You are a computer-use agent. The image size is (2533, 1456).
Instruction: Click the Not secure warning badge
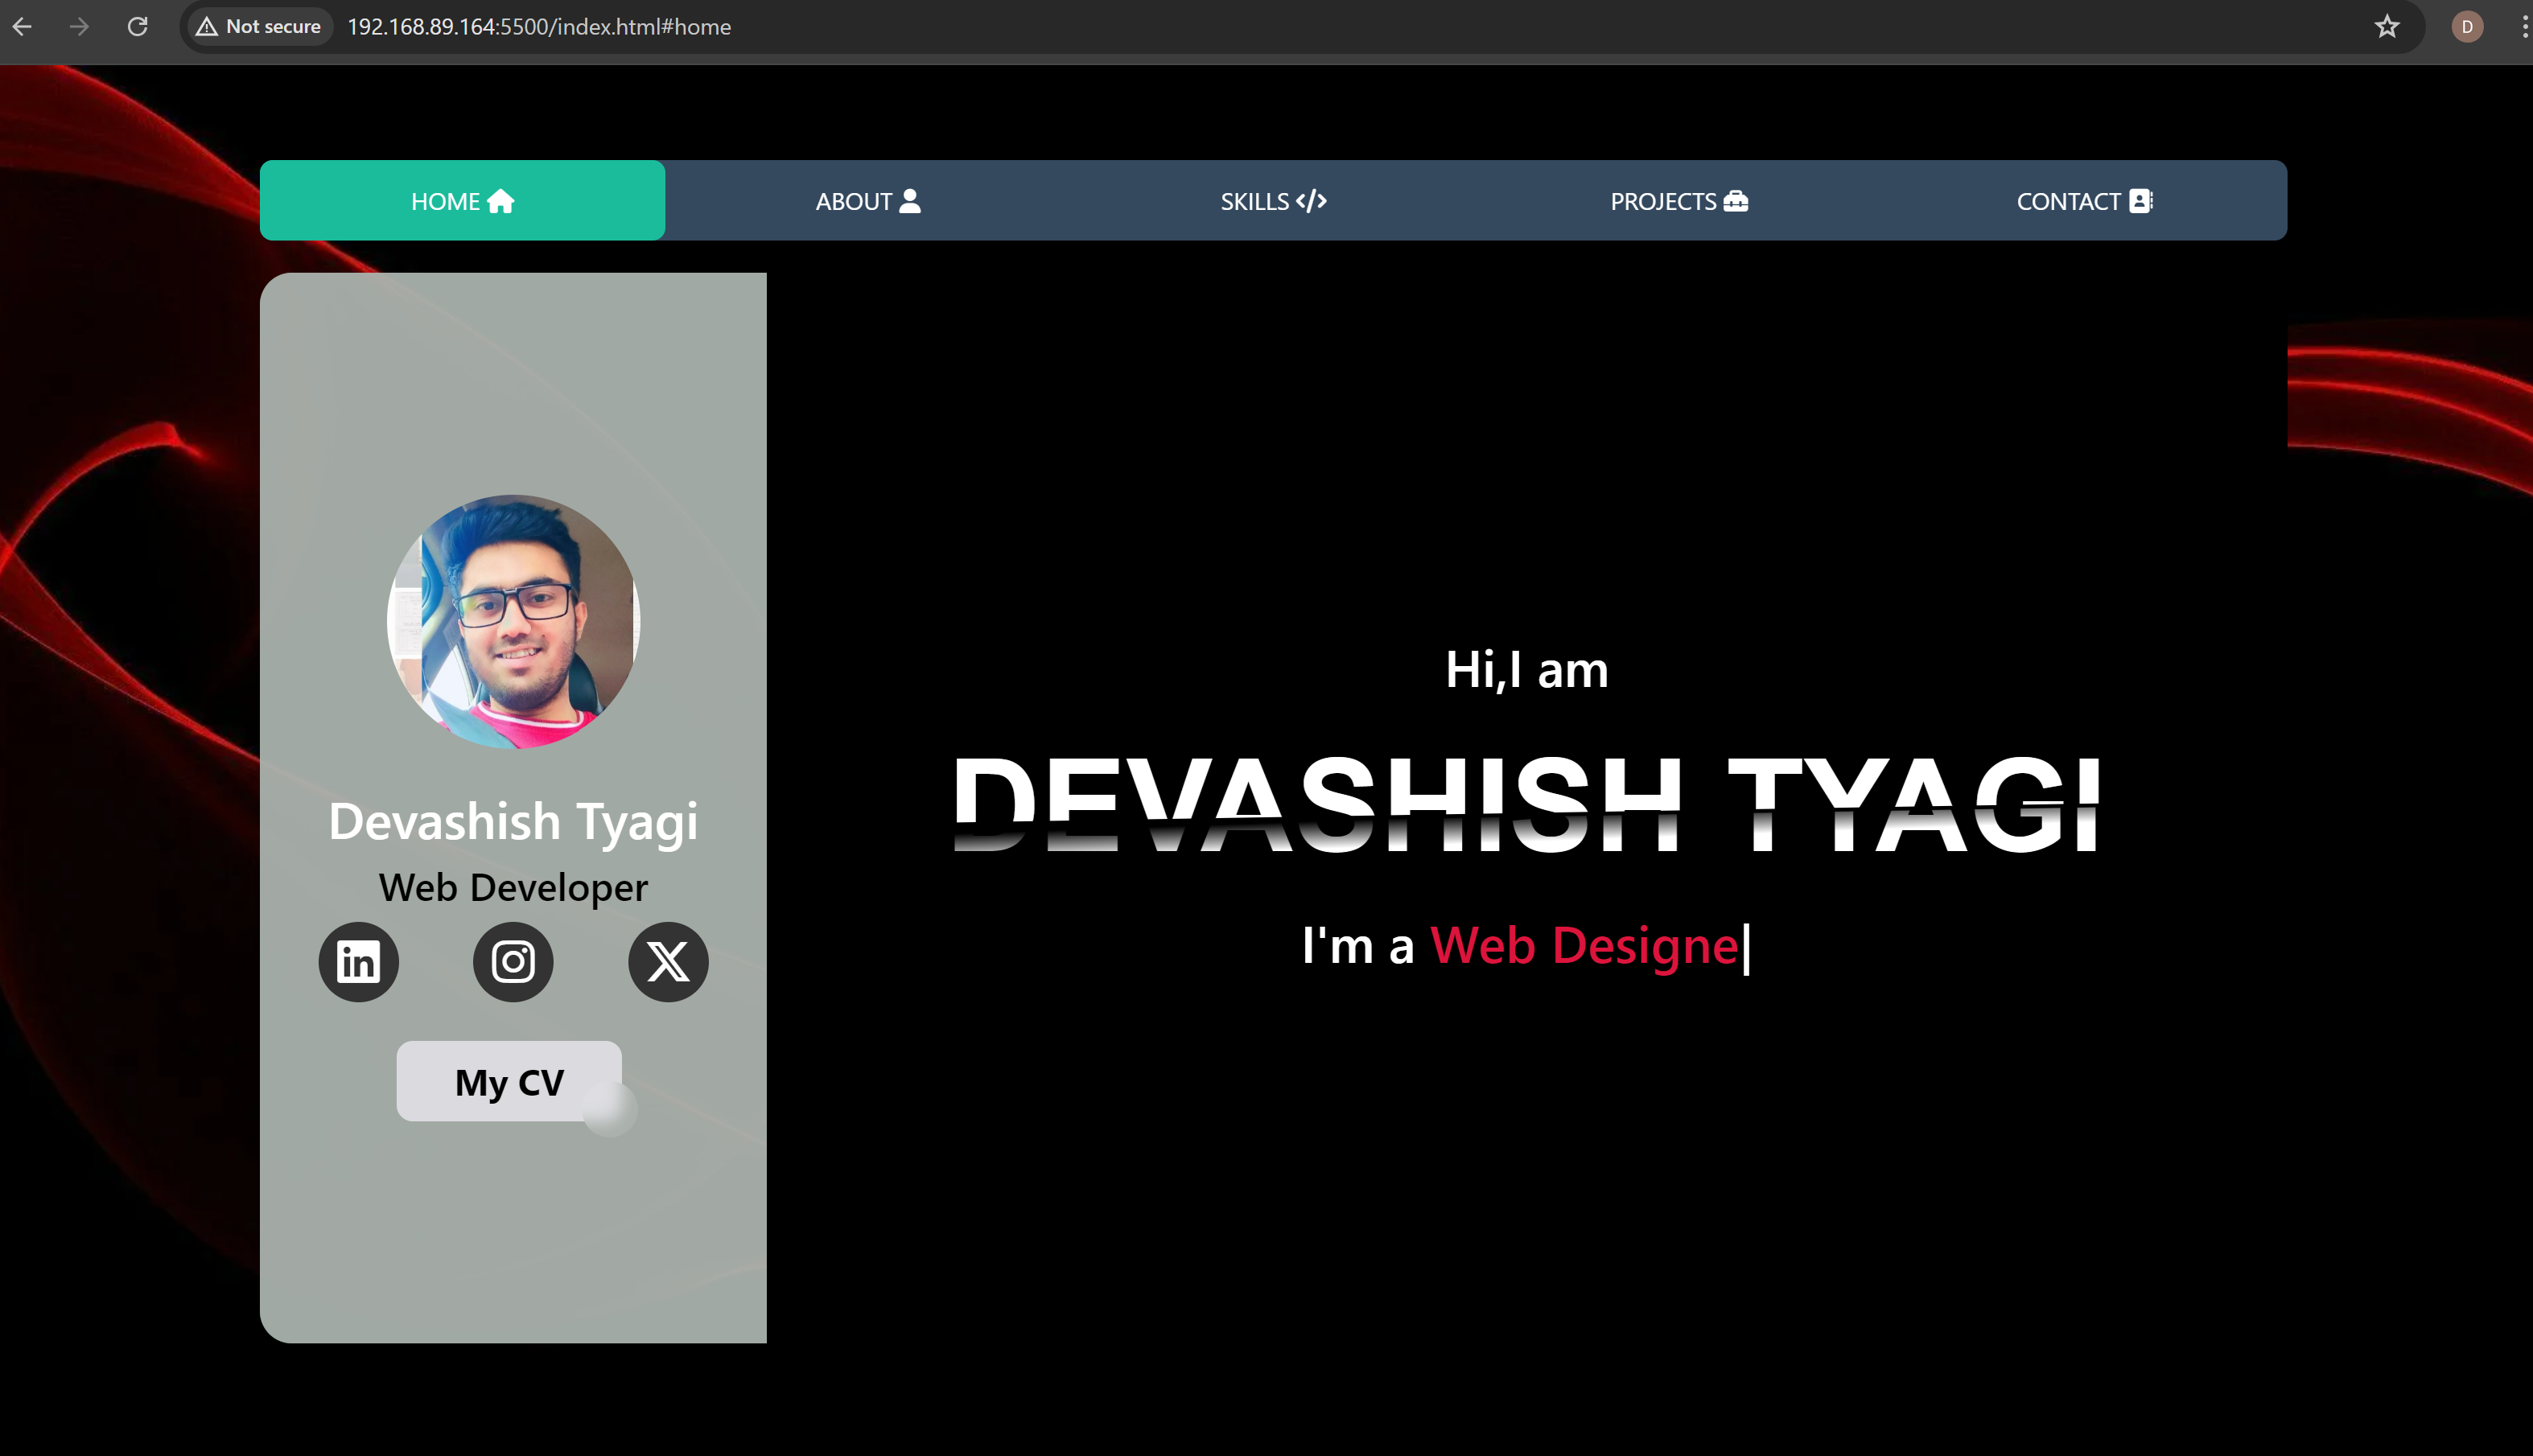click(x=259, y=27)
